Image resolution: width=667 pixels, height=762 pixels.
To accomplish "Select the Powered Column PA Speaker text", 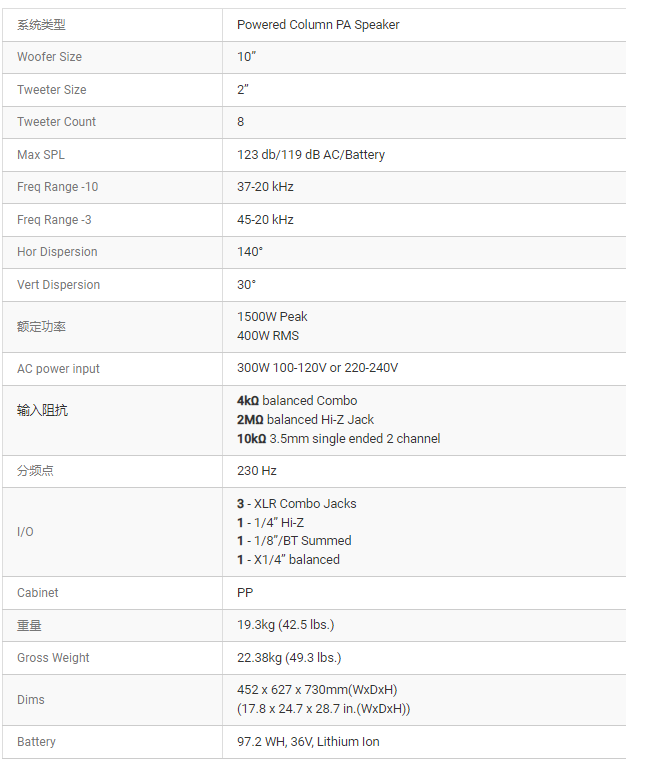I will click(x=318, y=25).
